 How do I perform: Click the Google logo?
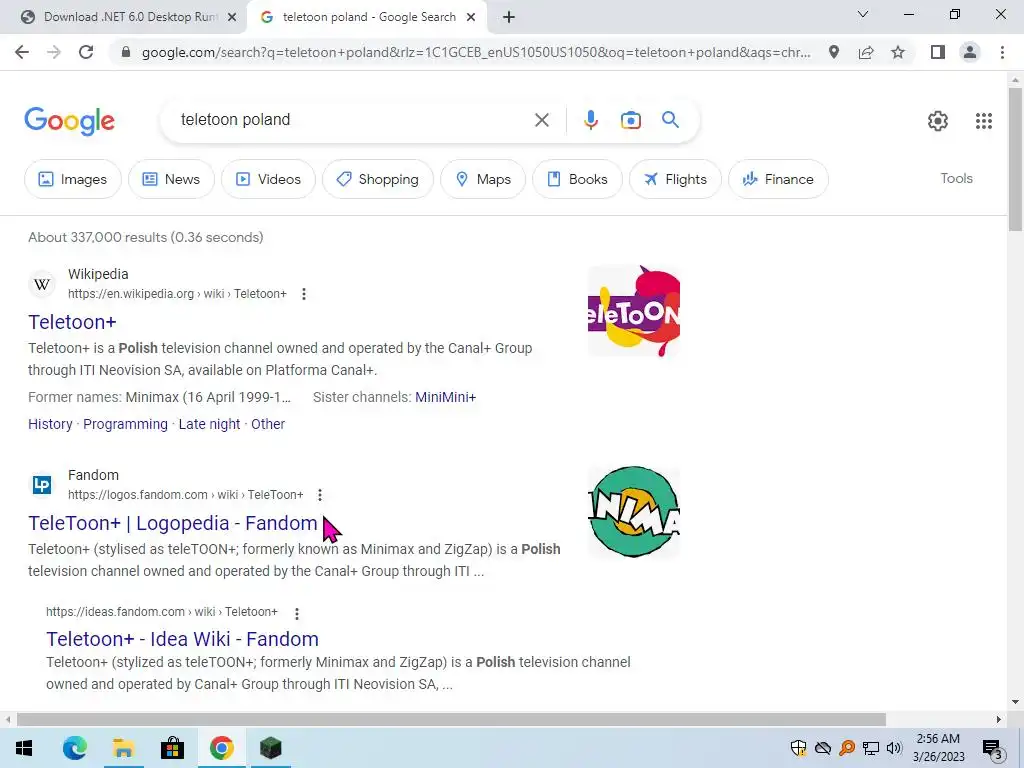(69, 121)
